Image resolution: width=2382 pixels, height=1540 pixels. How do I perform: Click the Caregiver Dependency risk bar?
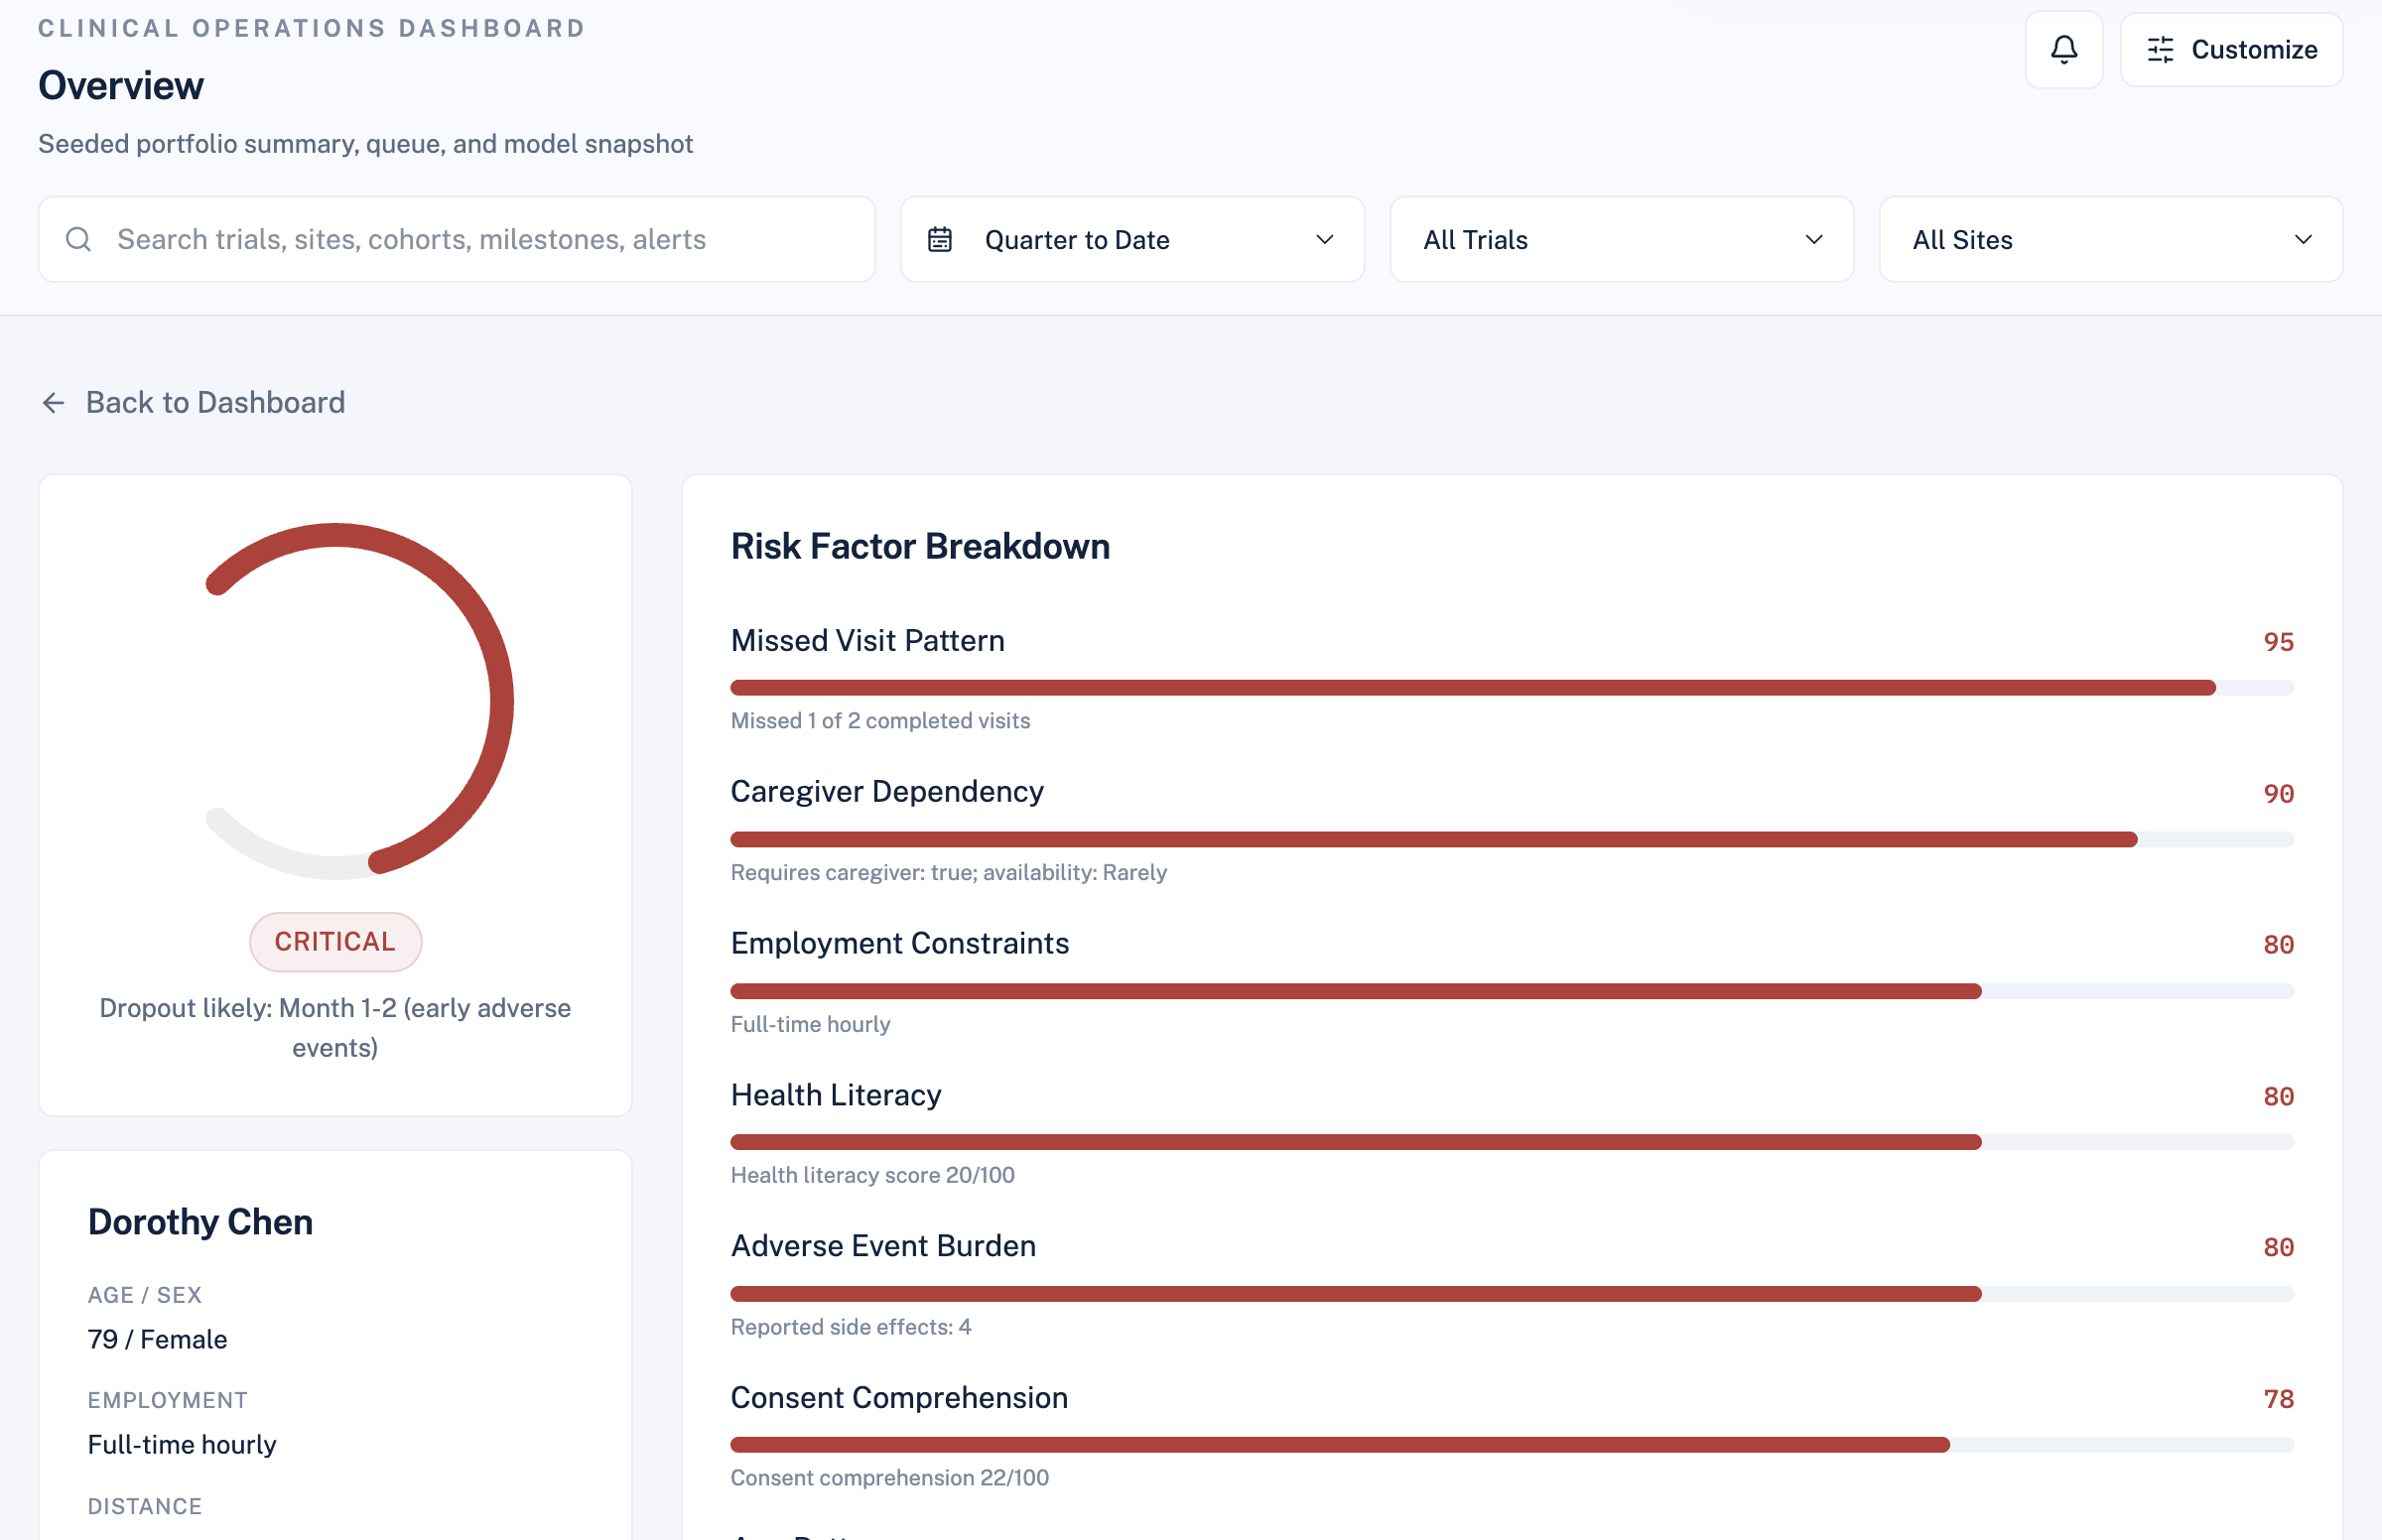pos(1510,840)
